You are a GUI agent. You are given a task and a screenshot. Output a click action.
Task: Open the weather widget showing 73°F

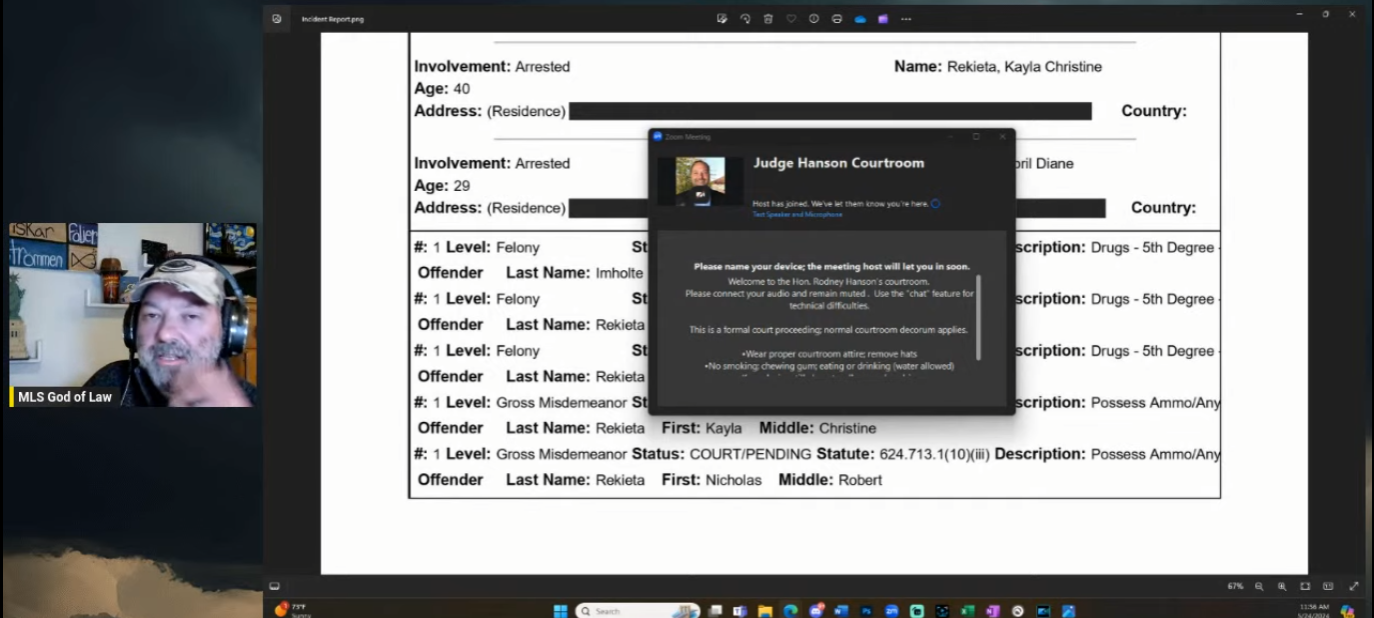tap(293, 609)
